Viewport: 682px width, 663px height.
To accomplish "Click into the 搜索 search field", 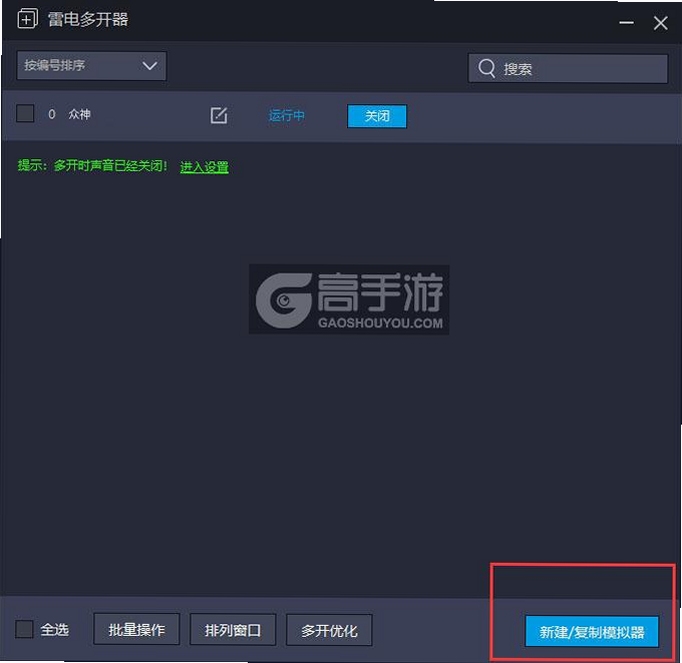I will coord(568,68).
